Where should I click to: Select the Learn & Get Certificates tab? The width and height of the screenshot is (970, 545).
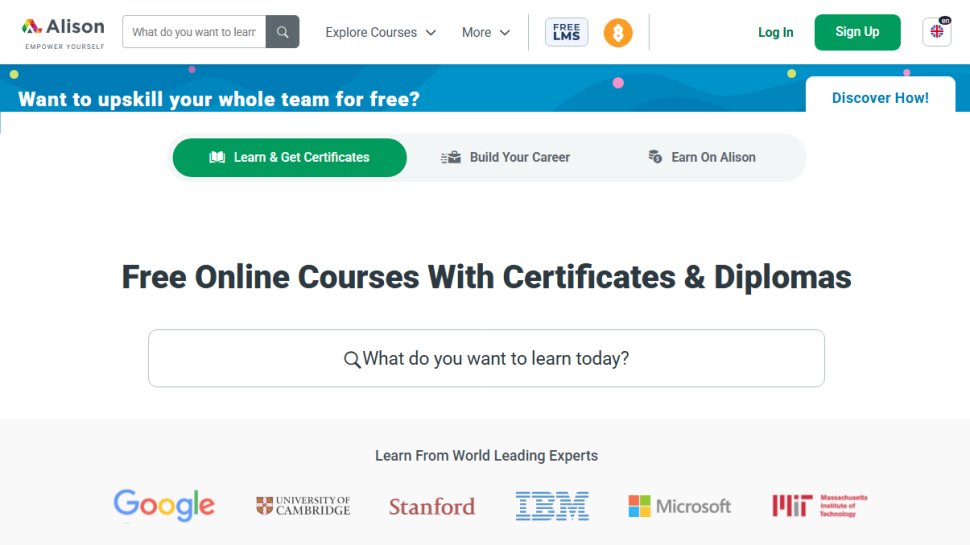click(x=290, y=157)
